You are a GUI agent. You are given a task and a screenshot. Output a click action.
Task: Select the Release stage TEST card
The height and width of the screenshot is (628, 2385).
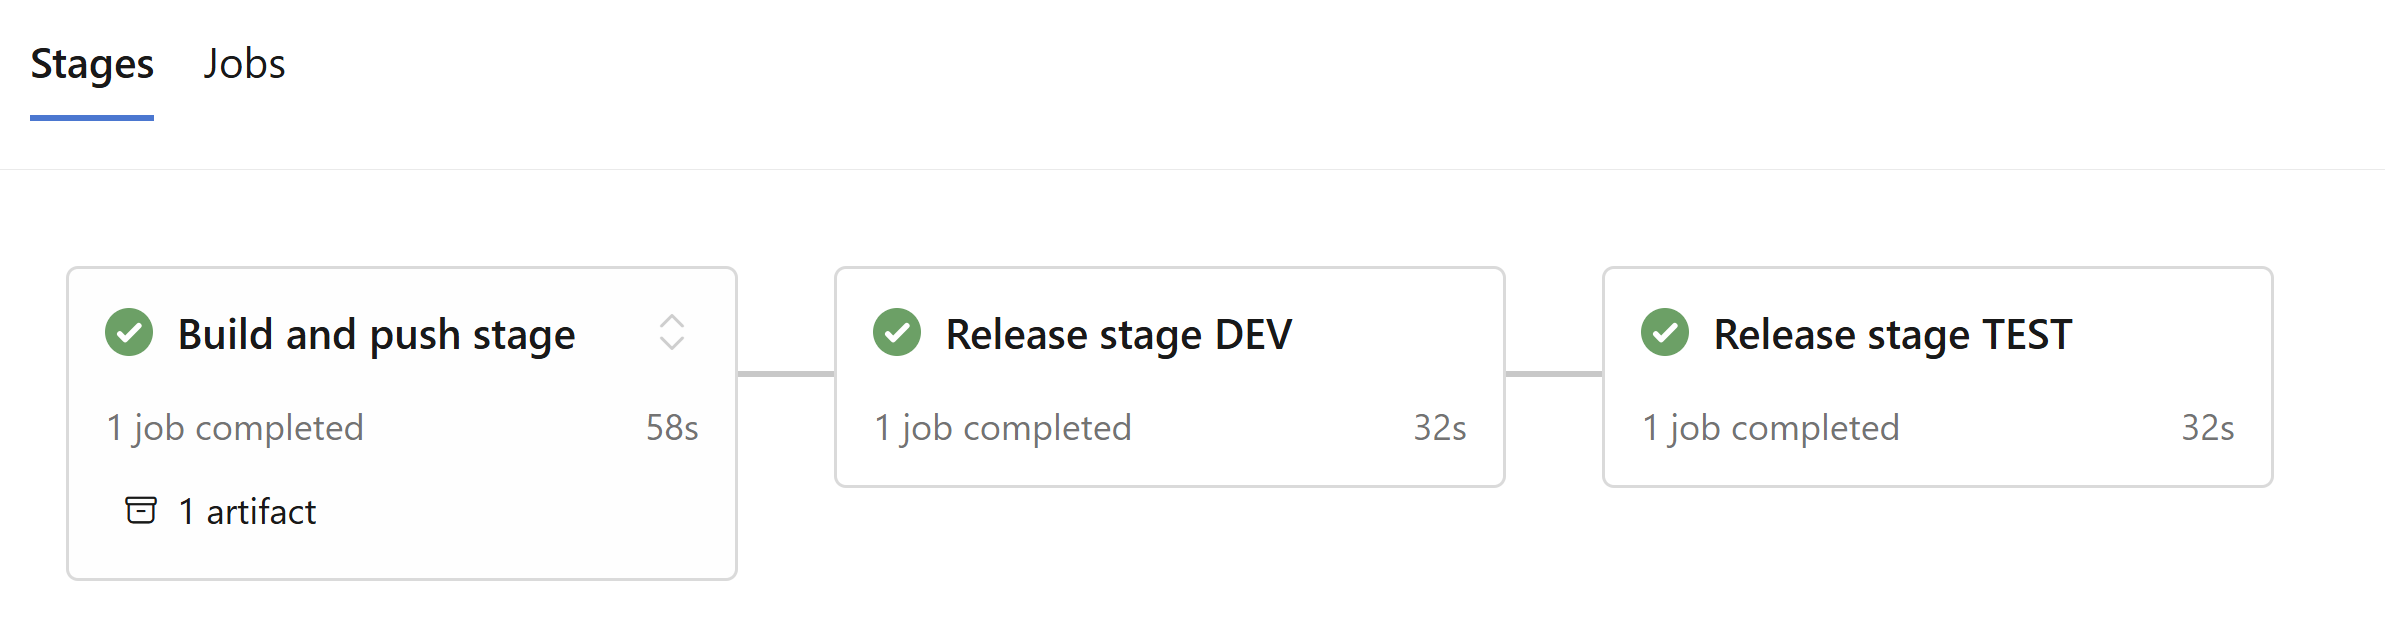click(1938, 377)
